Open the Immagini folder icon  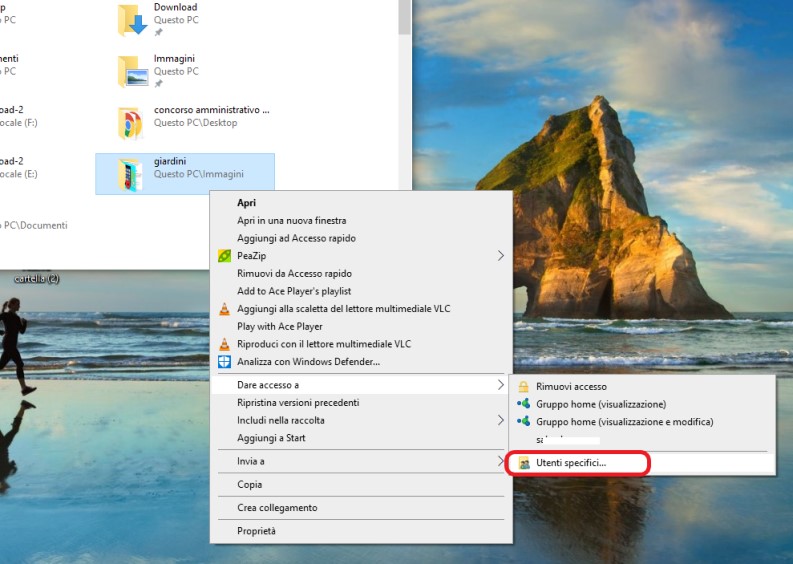tap(132, 70)
